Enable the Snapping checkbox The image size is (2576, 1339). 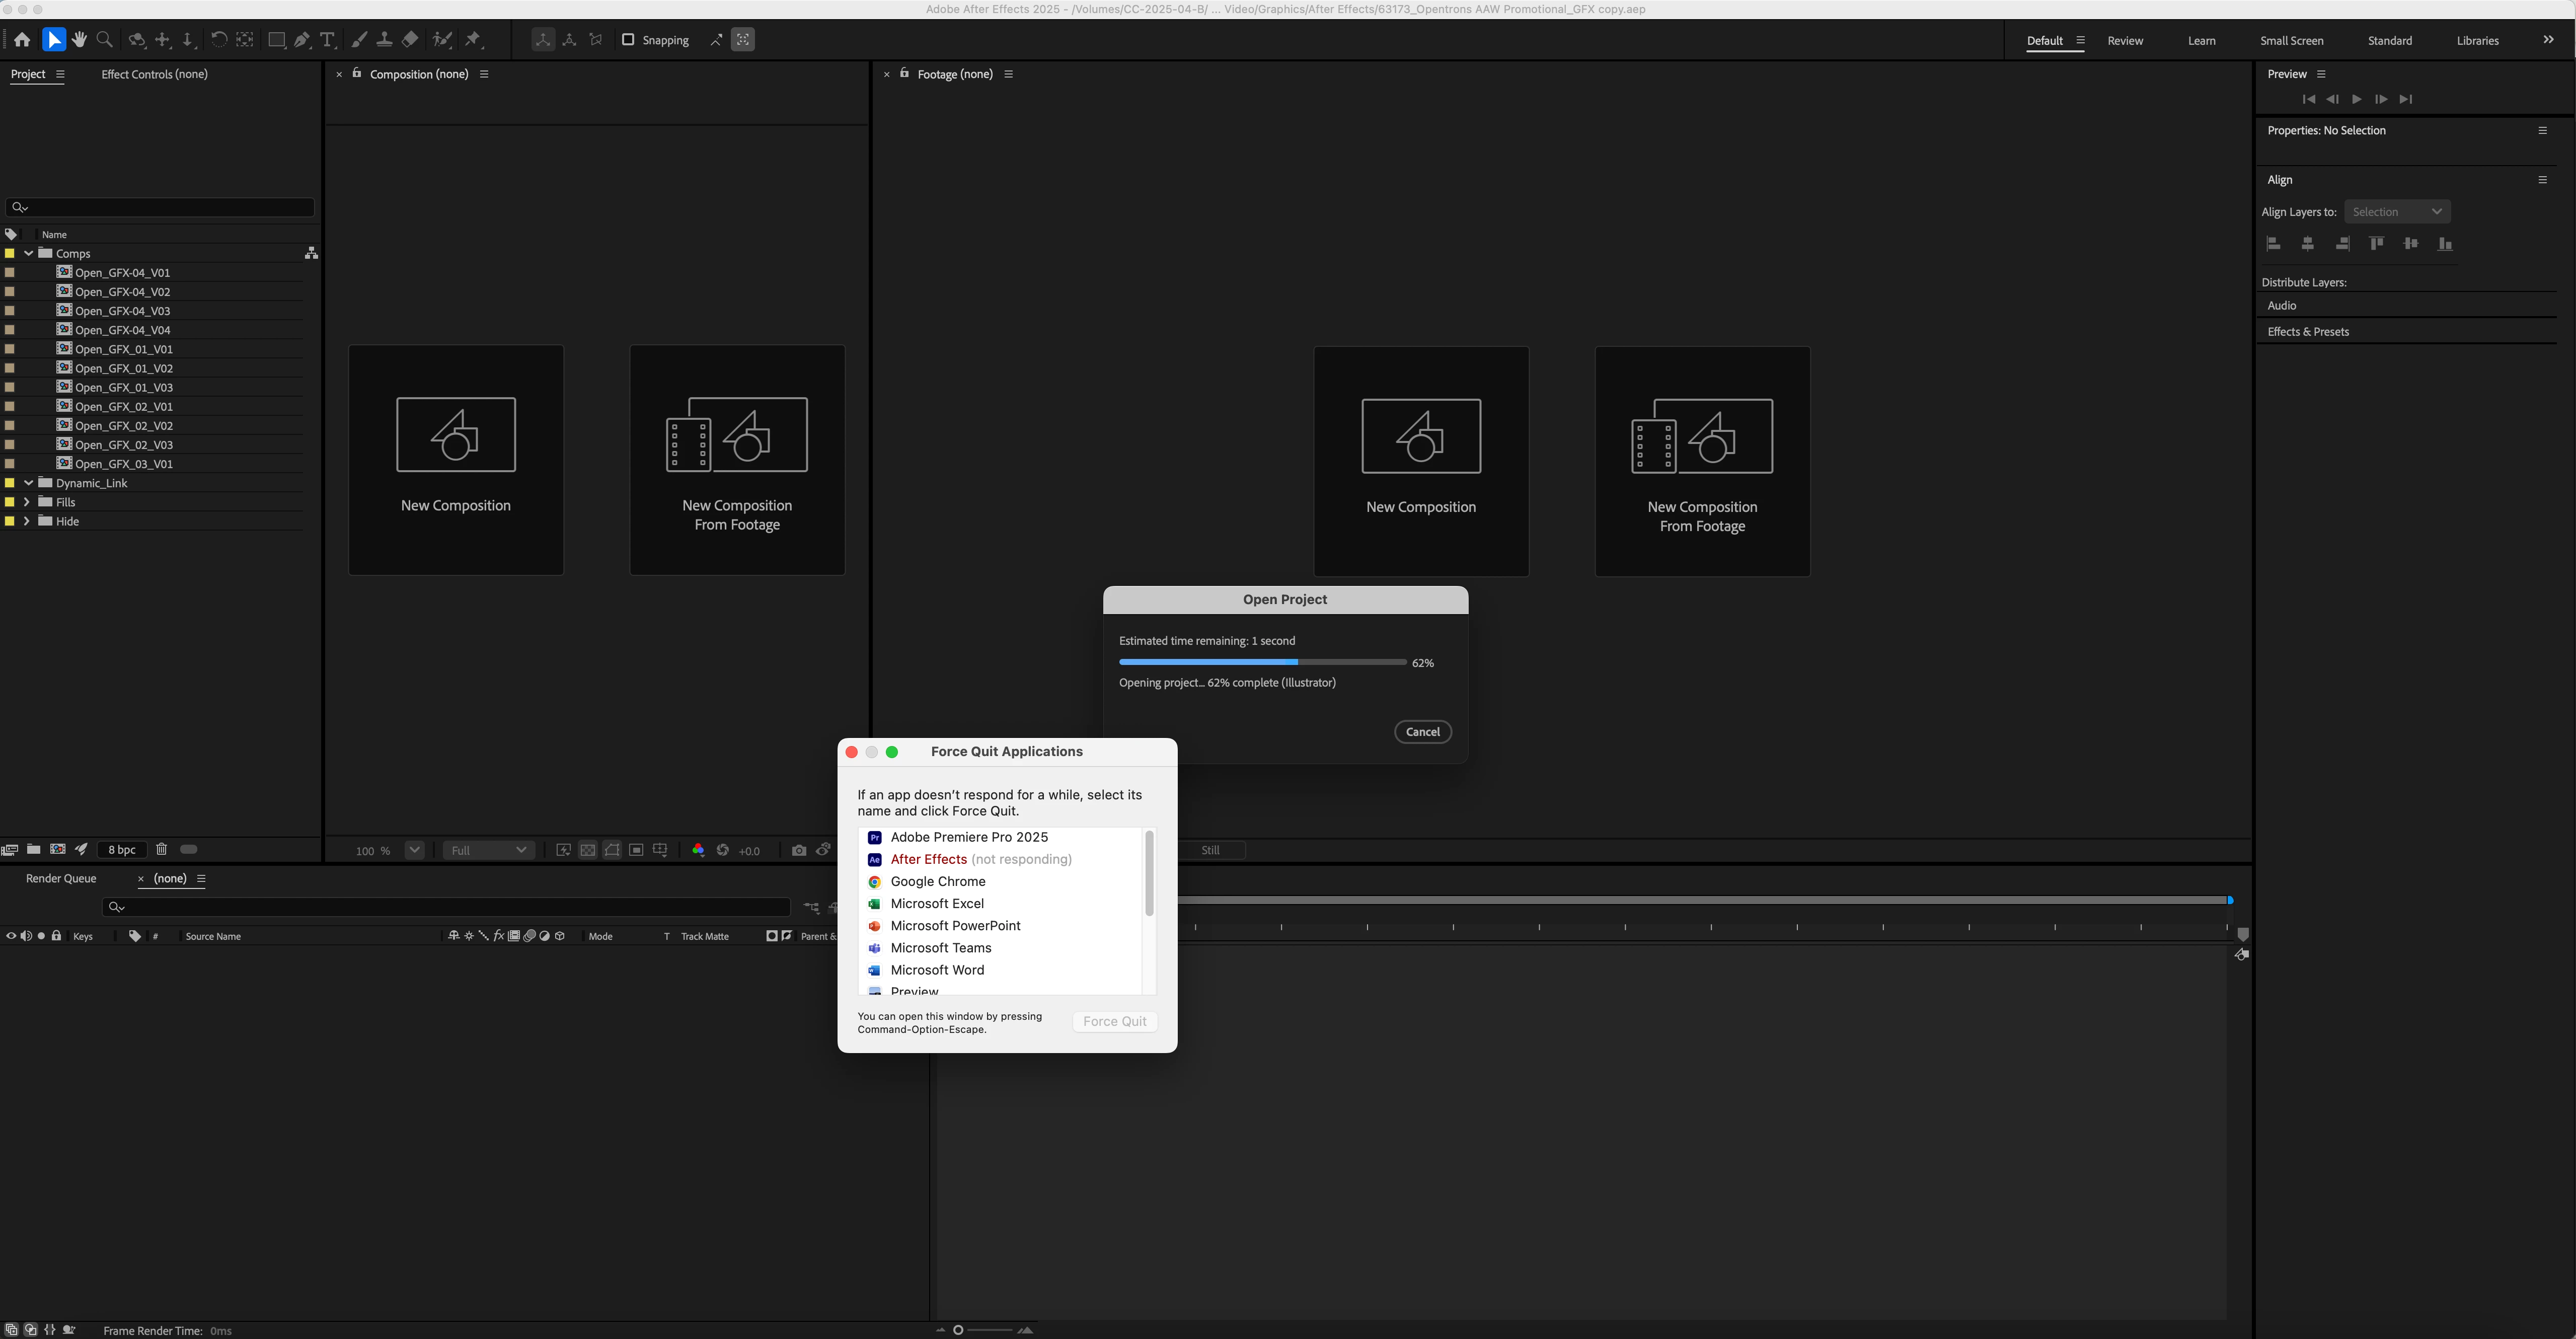(628, 40)
